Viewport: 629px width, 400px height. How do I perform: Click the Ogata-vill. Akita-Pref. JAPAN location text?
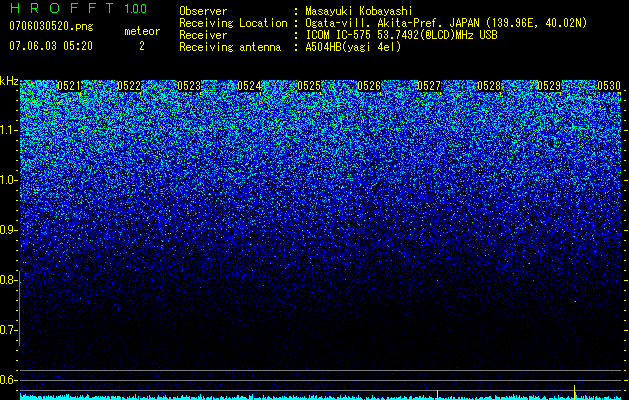click(446, 23)
